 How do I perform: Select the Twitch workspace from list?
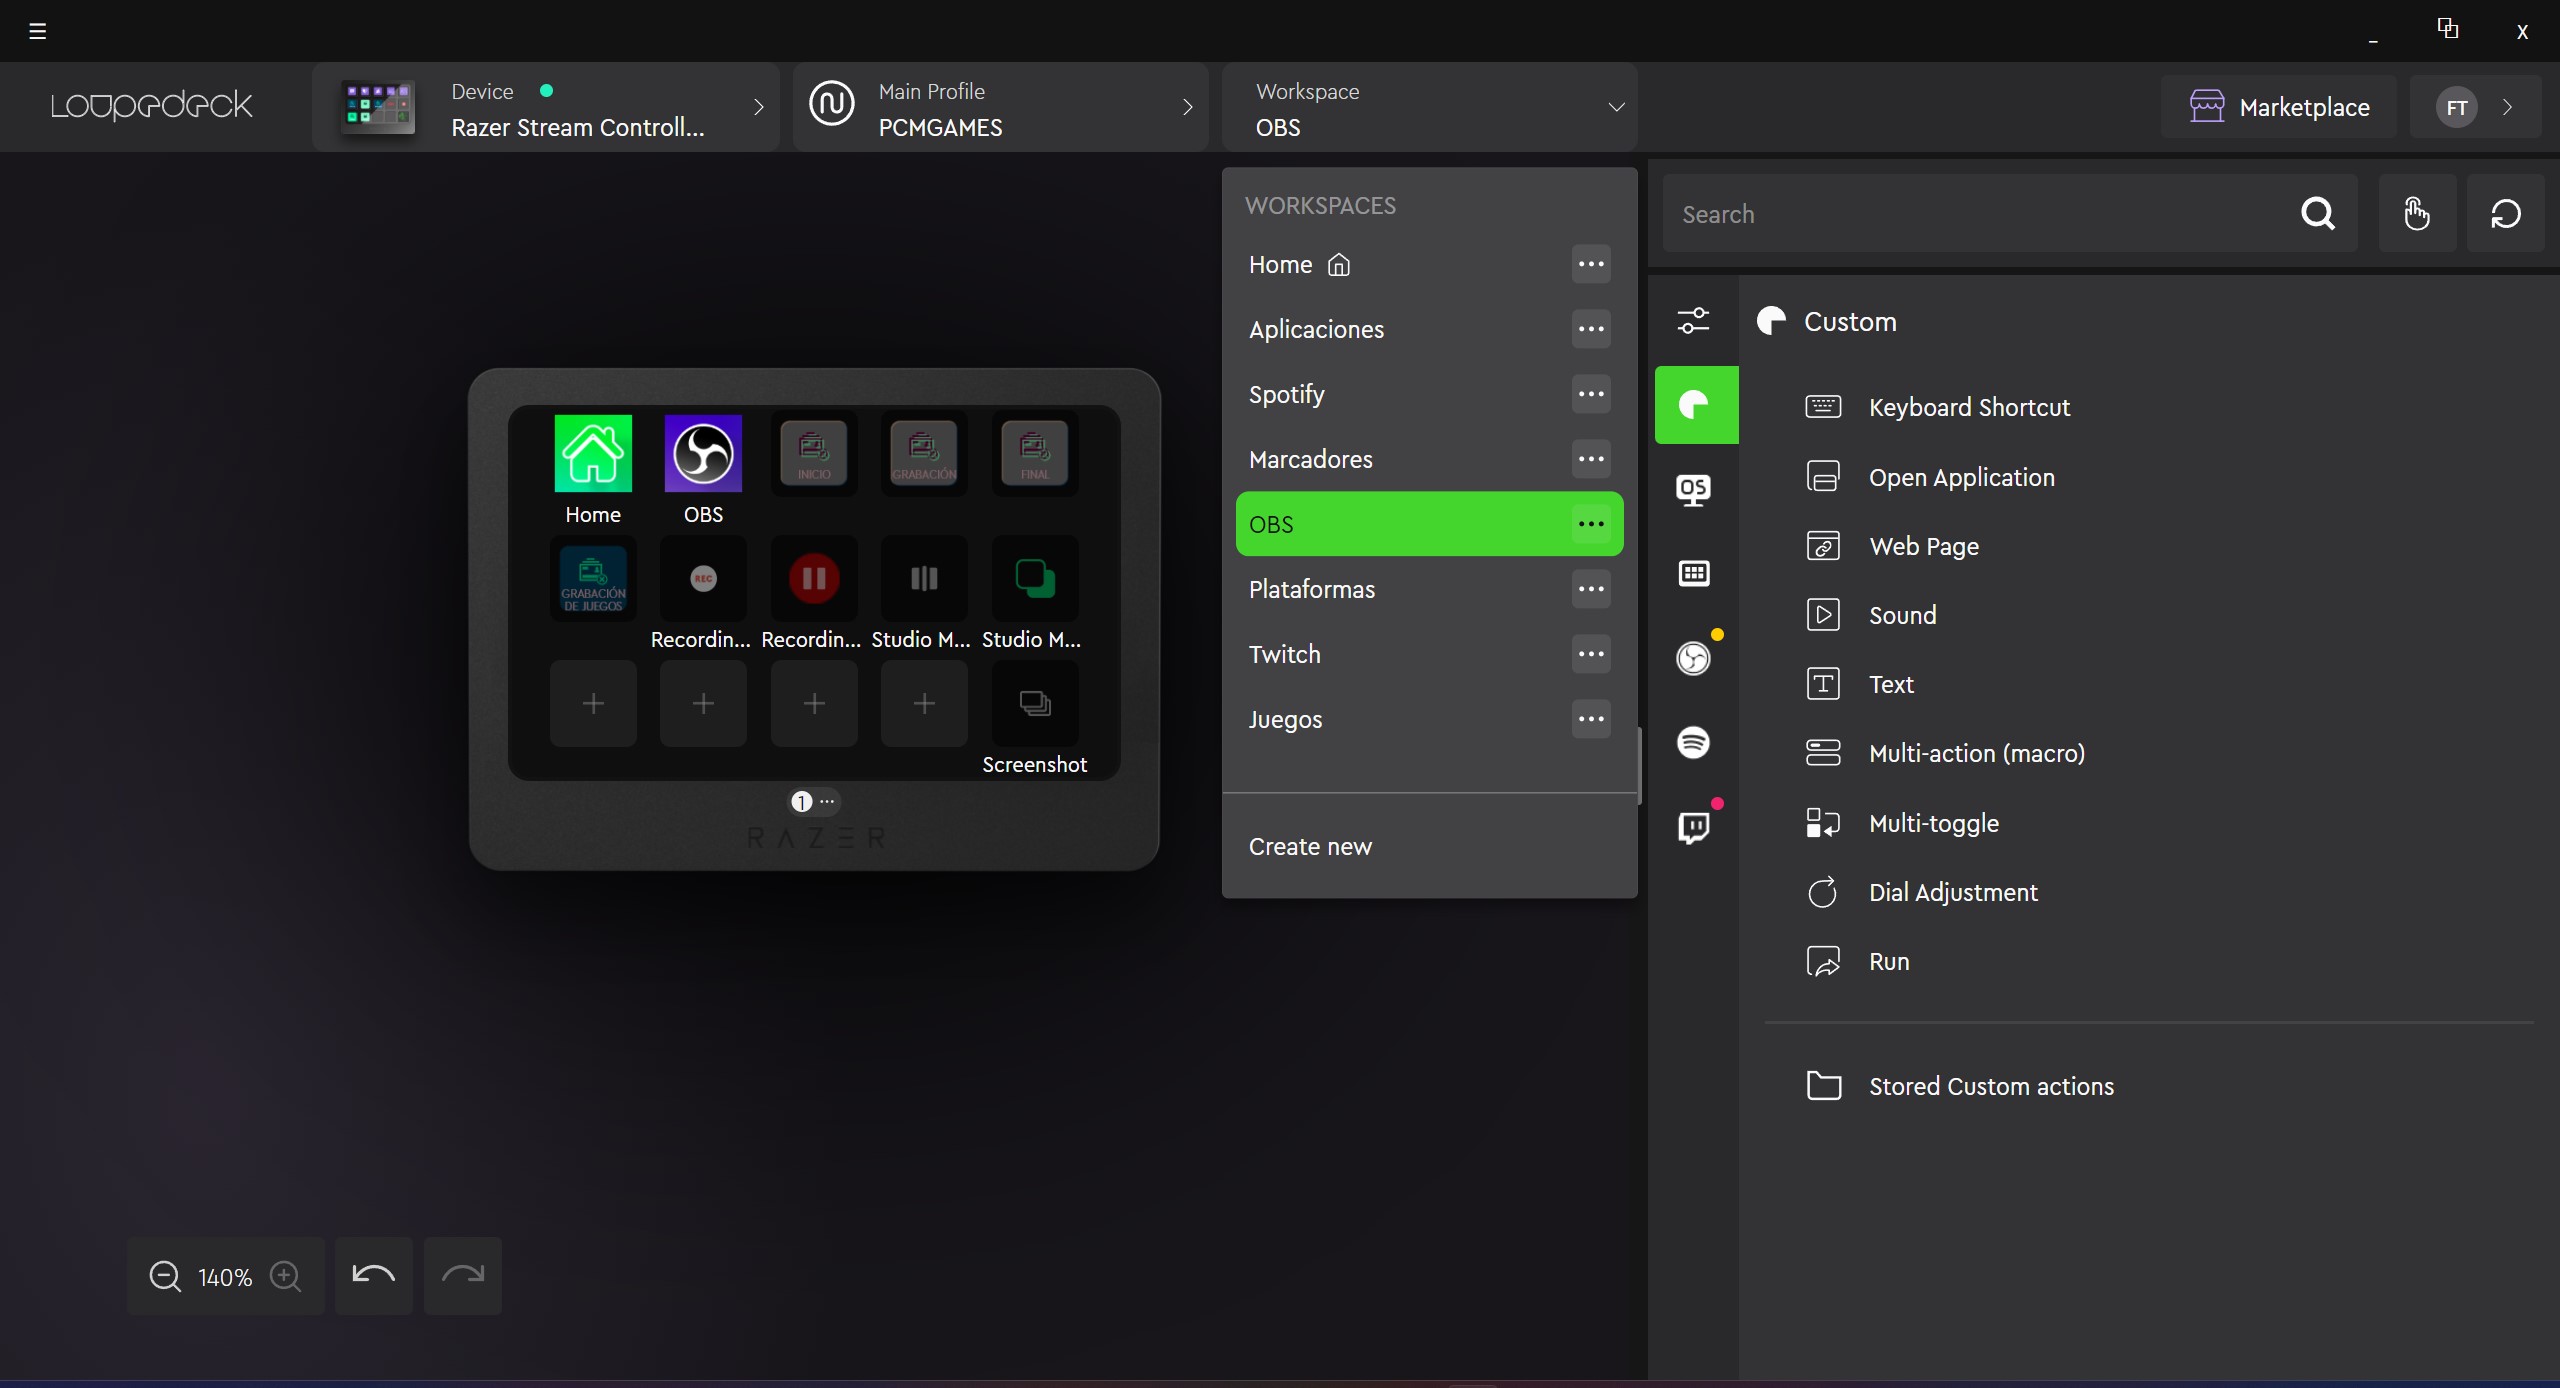pos(1283,653)
